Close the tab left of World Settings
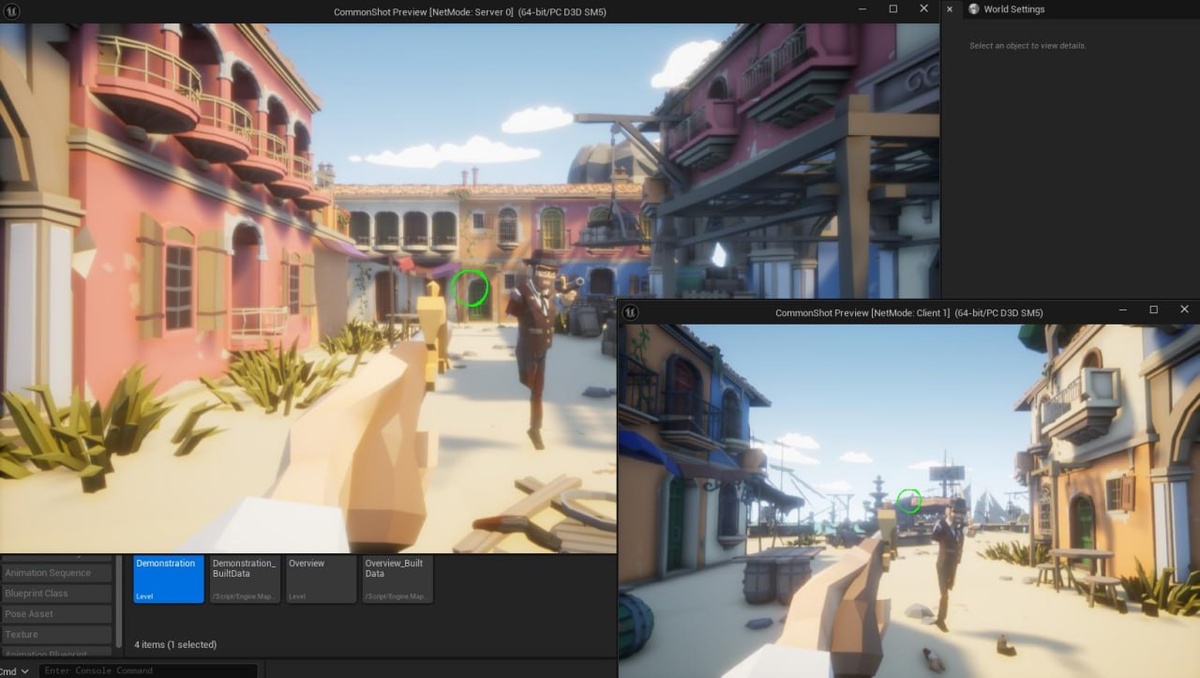This screenshot has height=678, width=1200. tap(949, 9)
